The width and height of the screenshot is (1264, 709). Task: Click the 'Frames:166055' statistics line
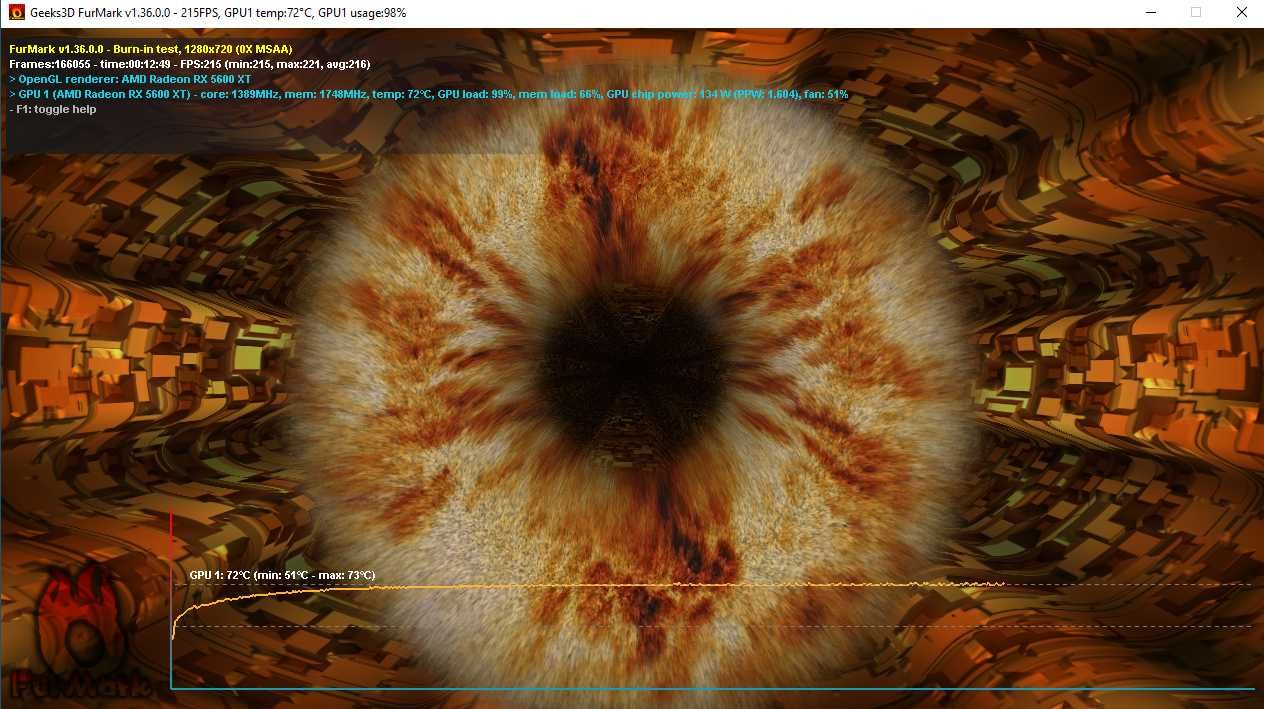coord(189,64)
